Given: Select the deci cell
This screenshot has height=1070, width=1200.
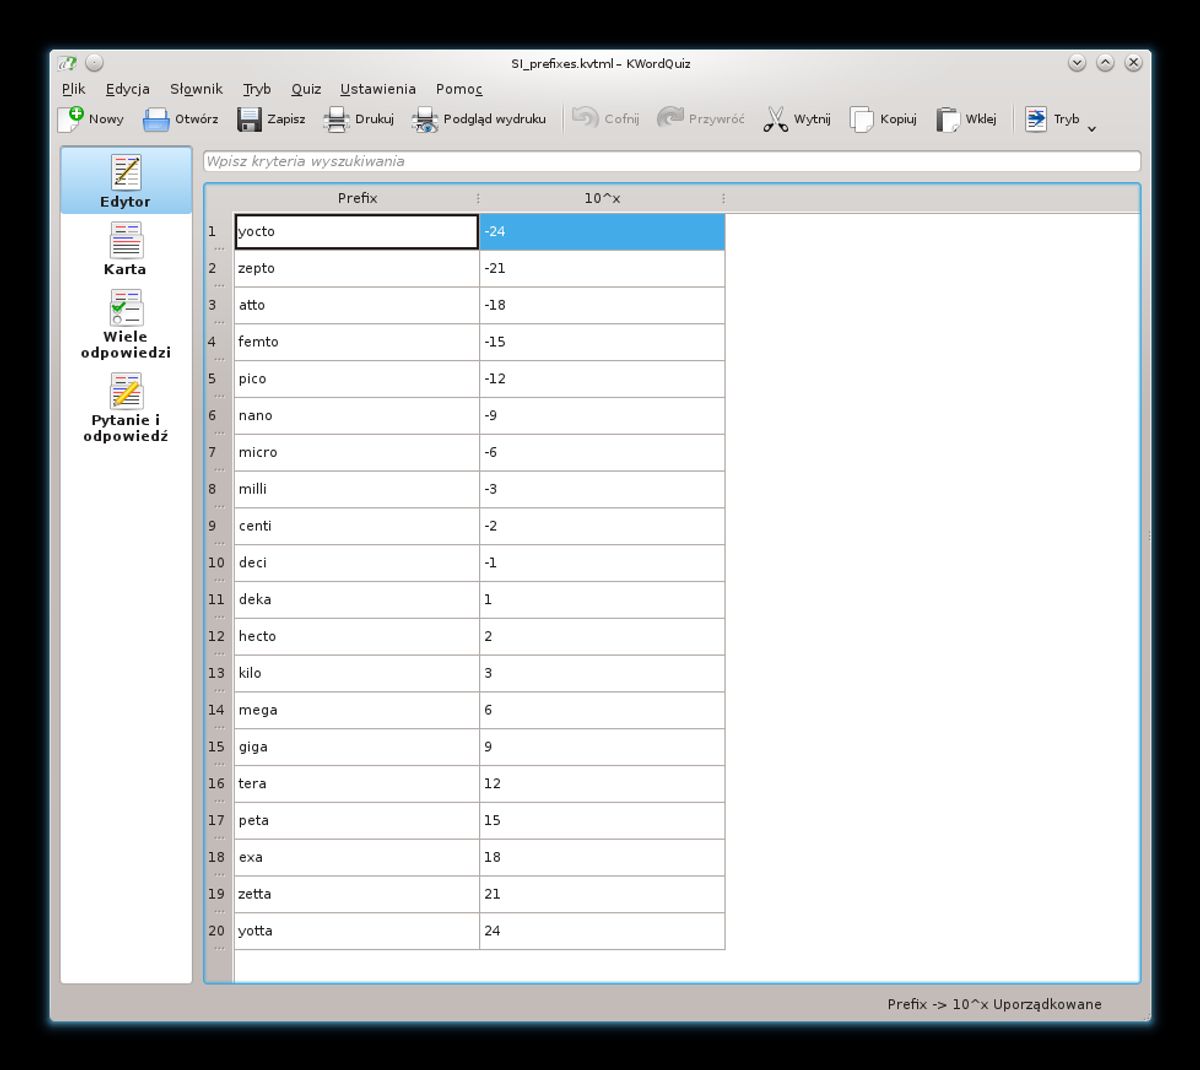Looking at the screenshot, I should pos(357,563).
